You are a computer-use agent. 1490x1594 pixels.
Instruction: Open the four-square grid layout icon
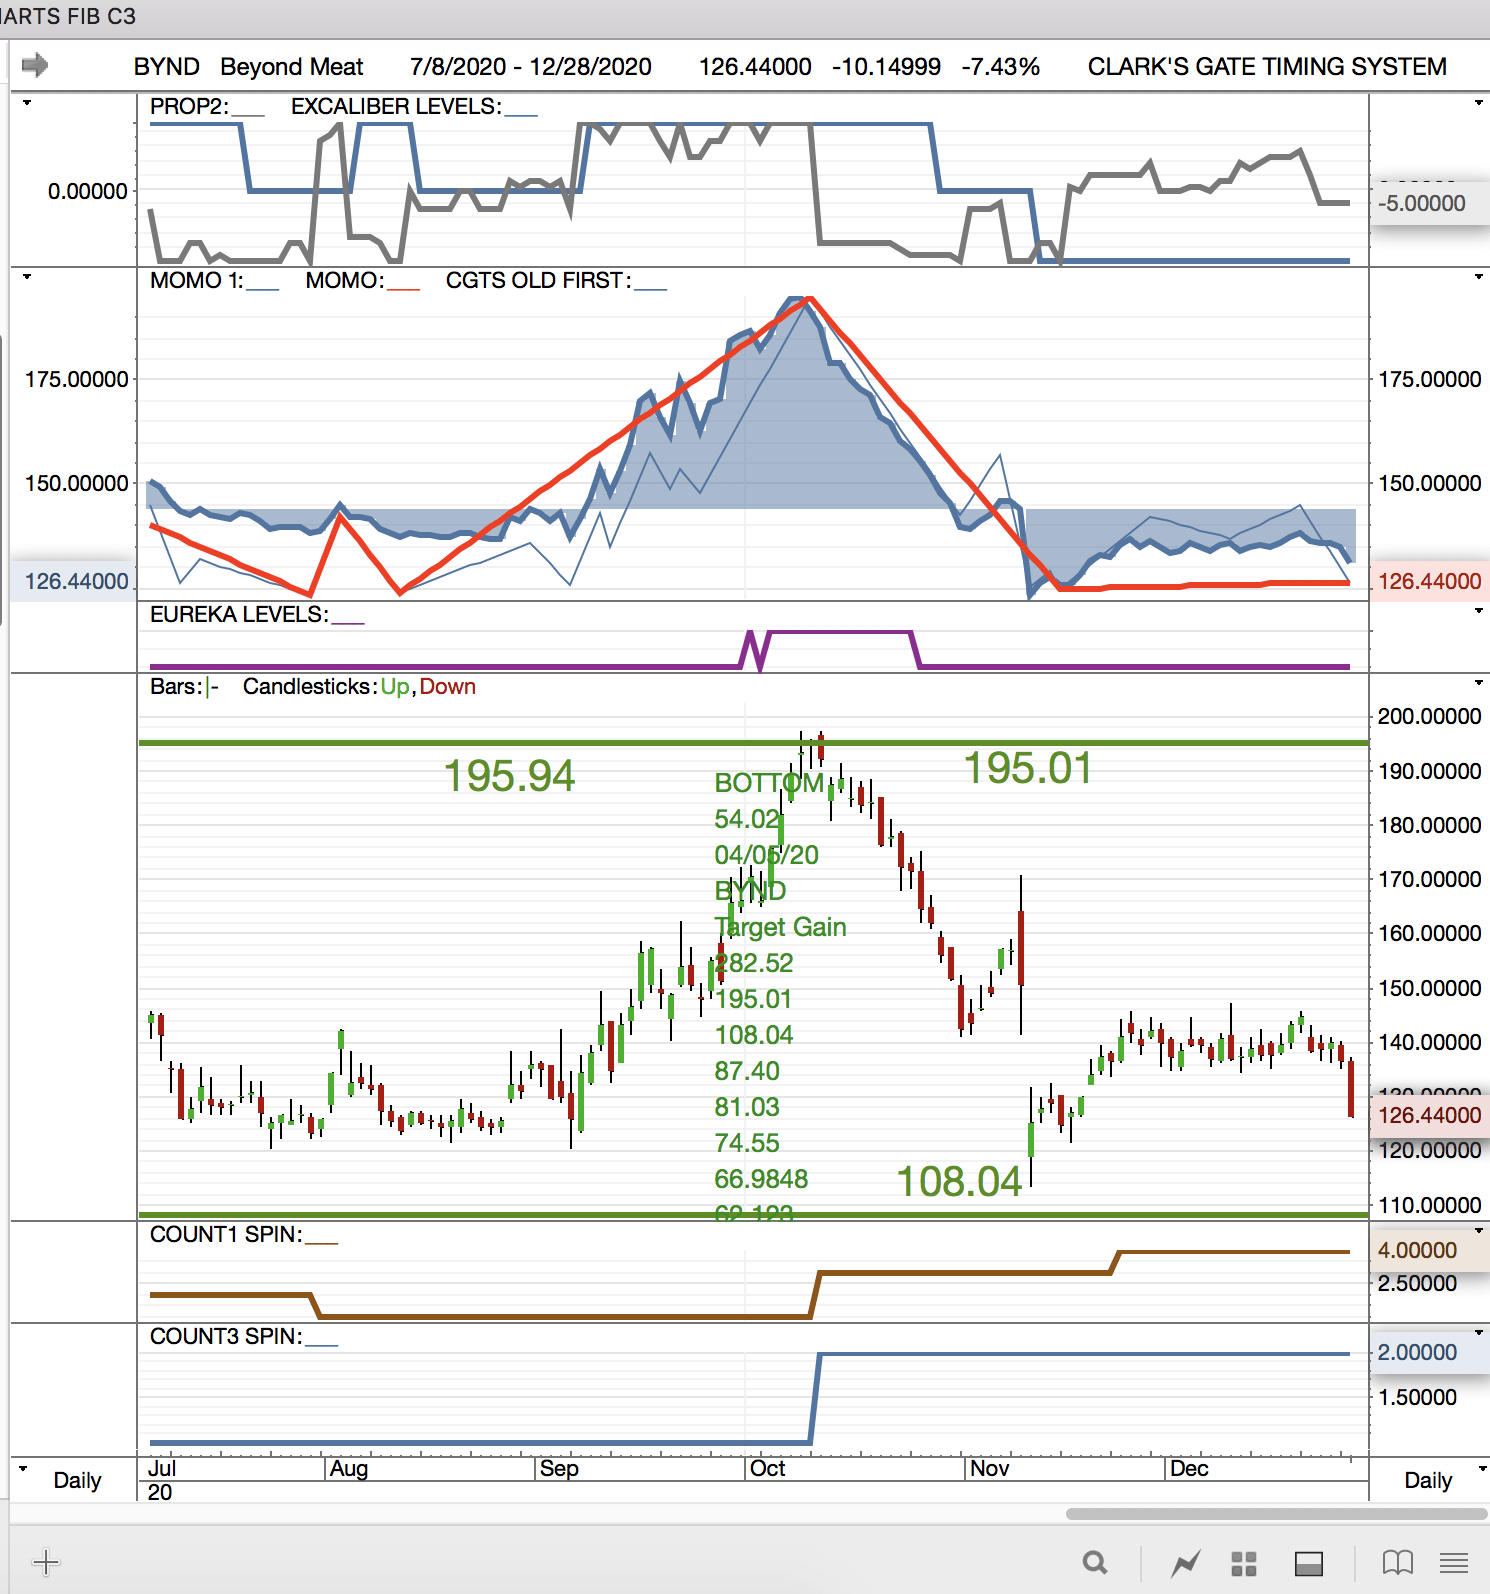click(x=1244, y=1563)
